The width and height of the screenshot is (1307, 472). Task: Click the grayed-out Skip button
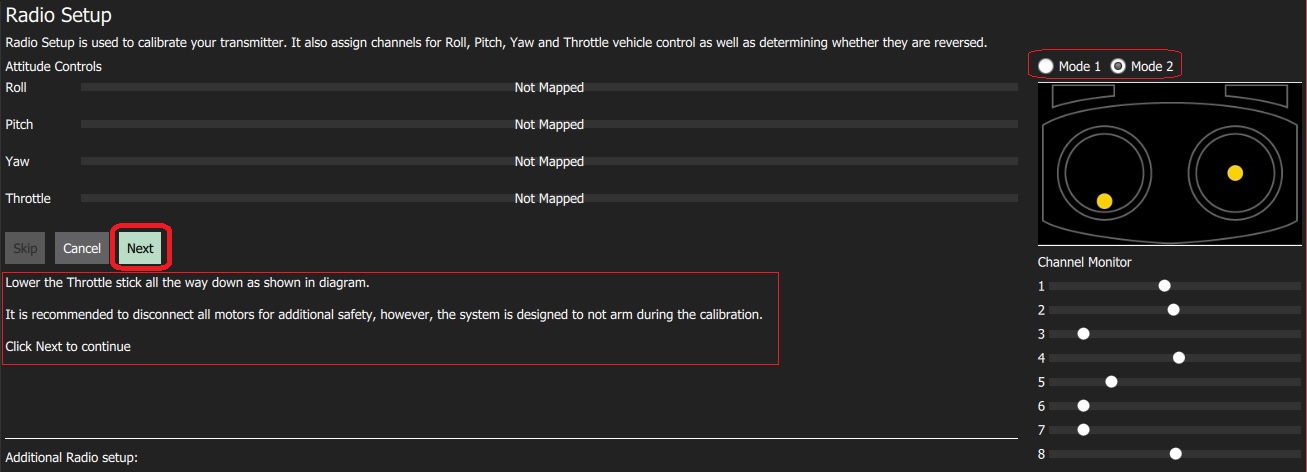click(x=25, y=248)
